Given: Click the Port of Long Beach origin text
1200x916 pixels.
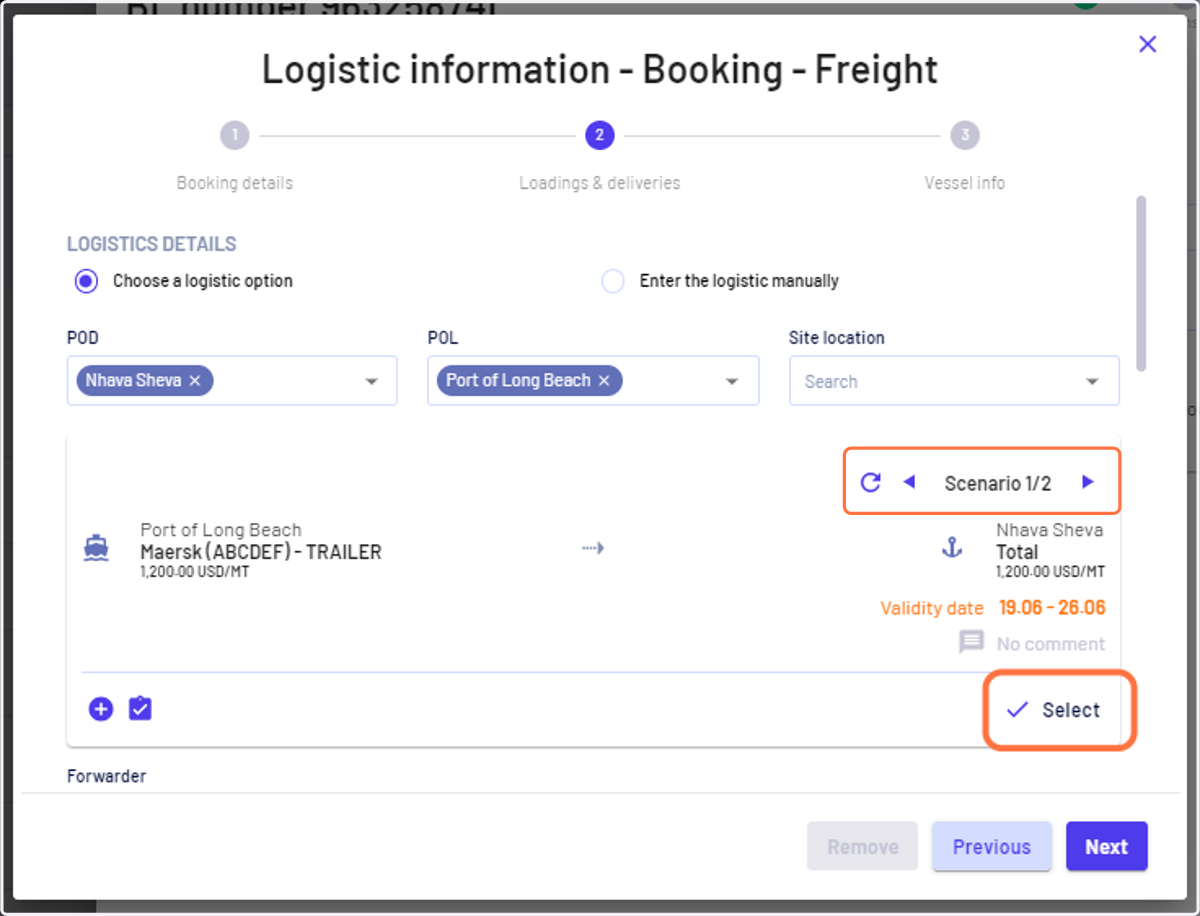Looking at the screenshot, I should 221,530.
